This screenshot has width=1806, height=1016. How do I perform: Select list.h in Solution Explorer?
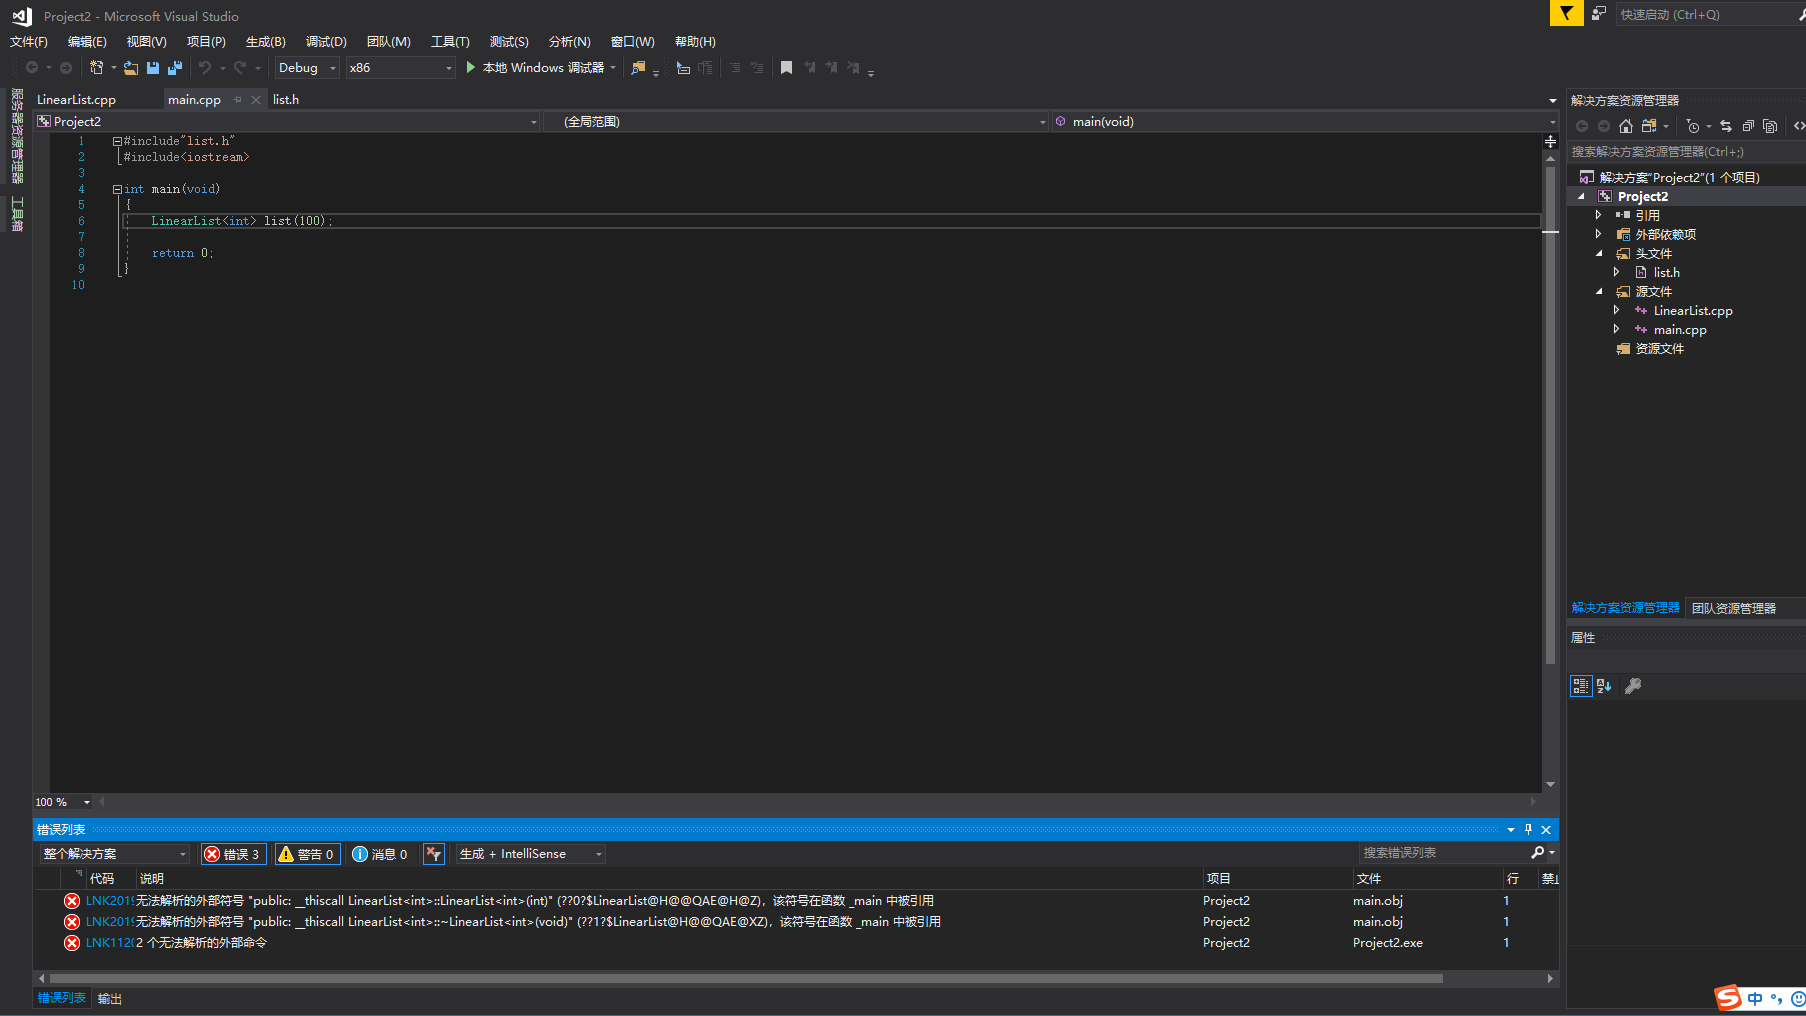(1666, 272)
